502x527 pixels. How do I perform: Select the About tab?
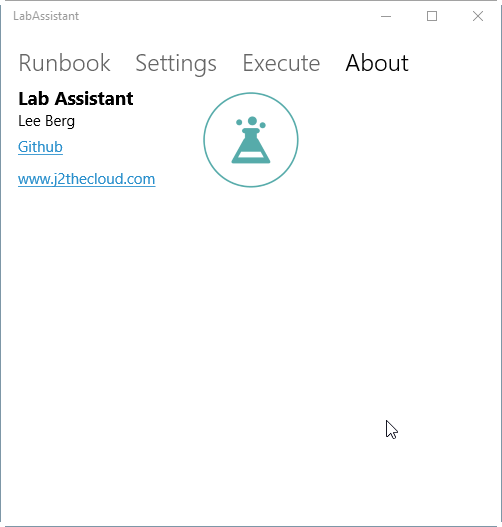point(377,63)
